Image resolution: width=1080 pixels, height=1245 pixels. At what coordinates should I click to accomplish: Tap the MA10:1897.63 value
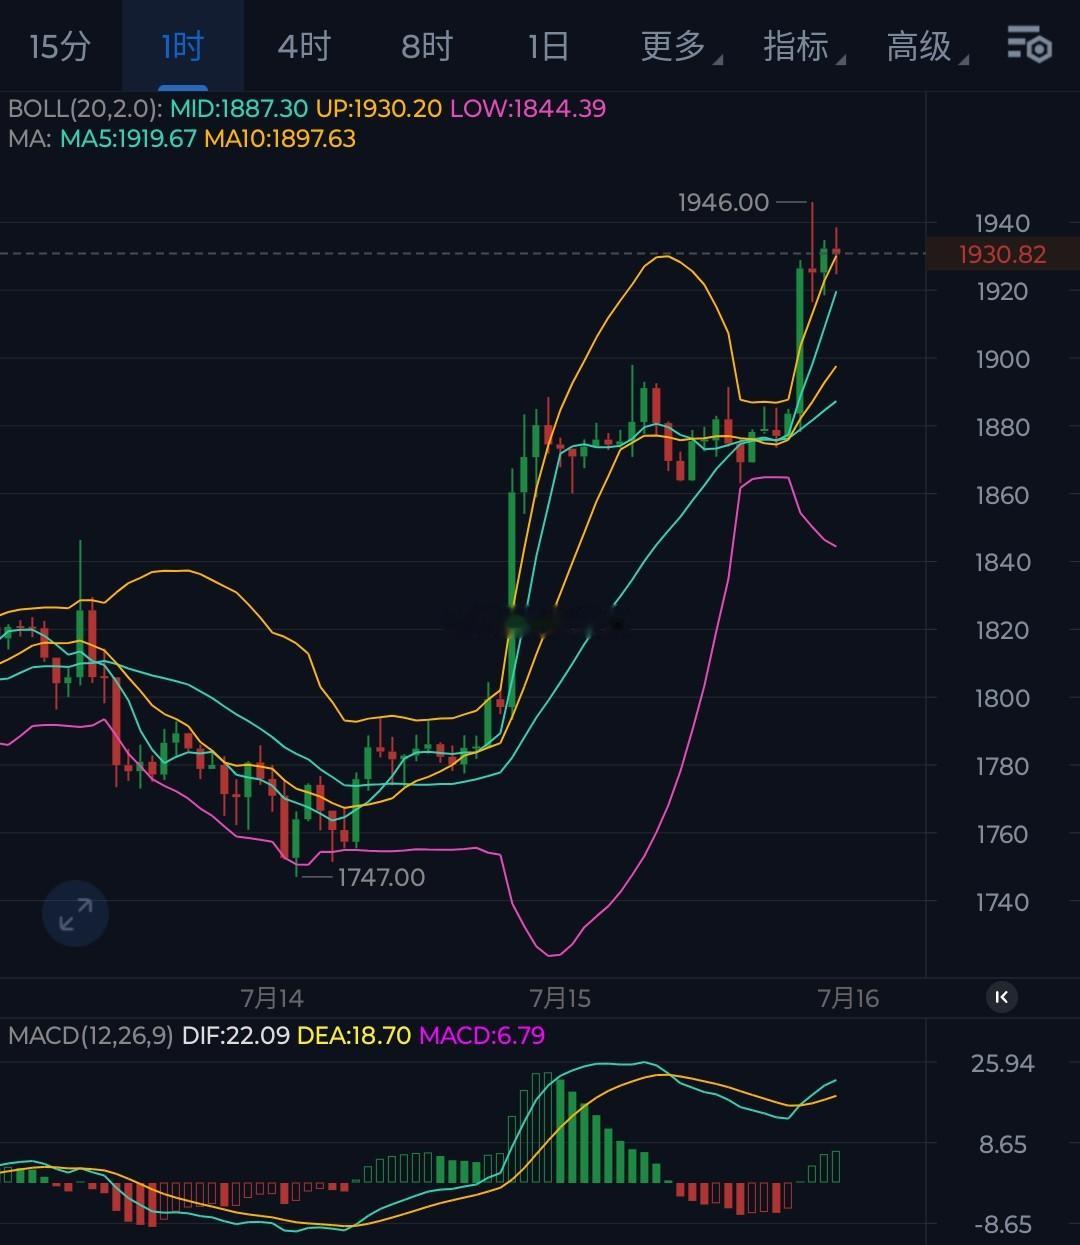tap(280, 138)
